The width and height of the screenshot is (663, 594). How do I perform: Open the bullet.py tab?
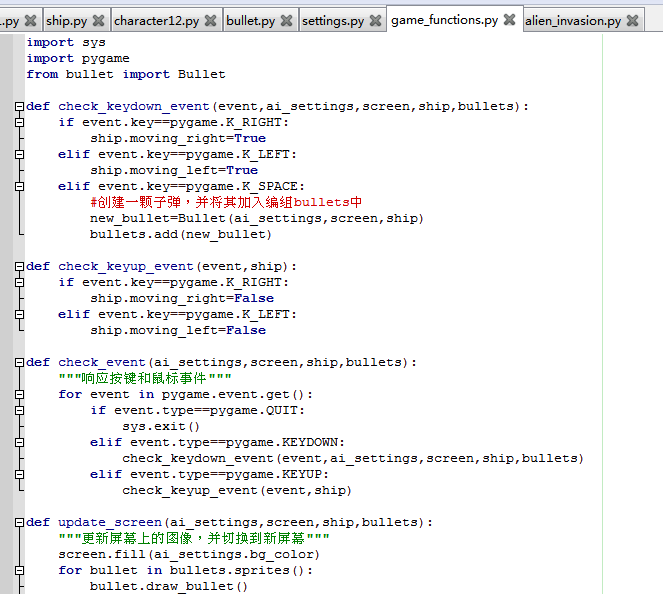click(250, 20)
